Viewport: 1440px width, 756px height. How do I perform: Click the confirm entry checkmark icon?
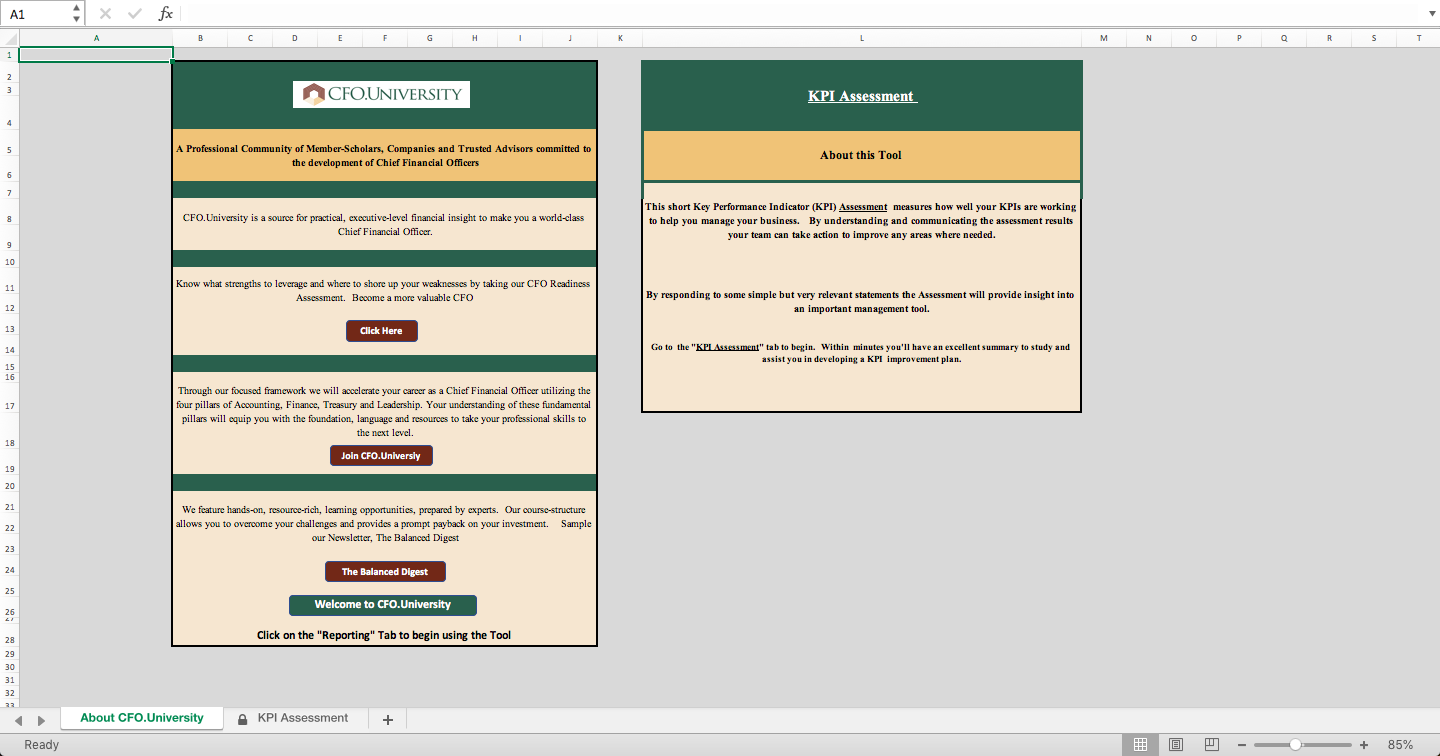[x=135, y=14]
